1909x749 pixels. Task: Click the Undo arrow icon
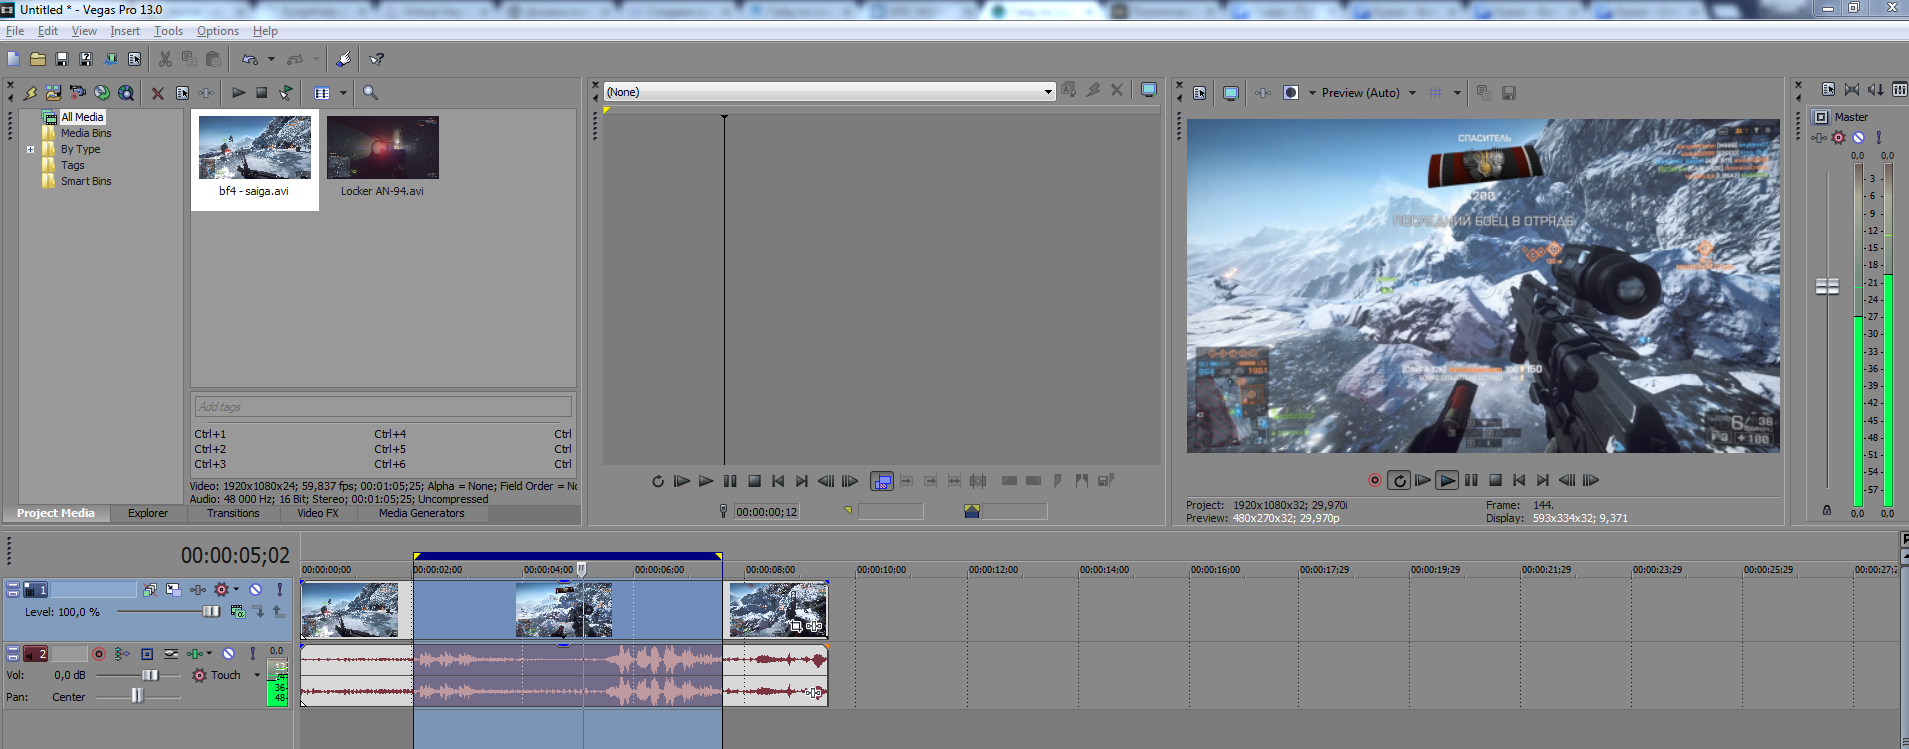[250, 60]
